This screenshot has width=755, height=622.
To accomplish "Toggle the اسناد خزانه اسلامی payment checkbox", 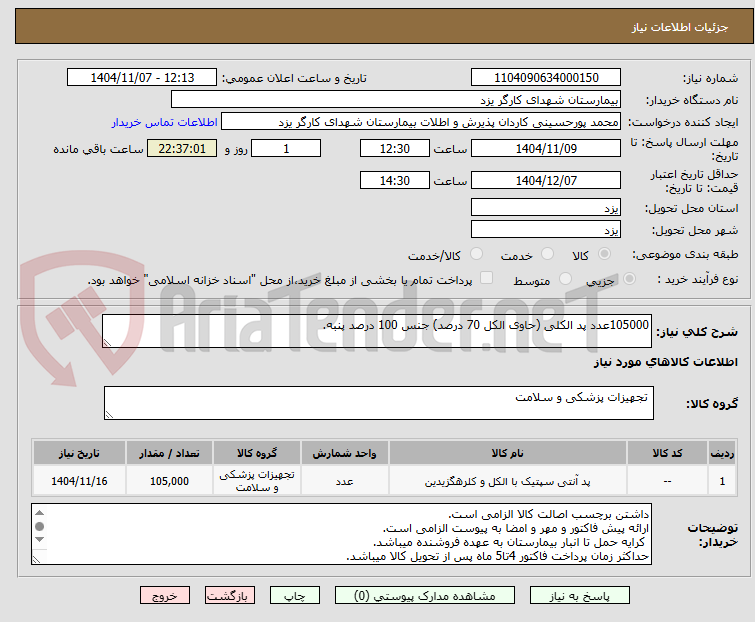I will (x=487, y=278).
